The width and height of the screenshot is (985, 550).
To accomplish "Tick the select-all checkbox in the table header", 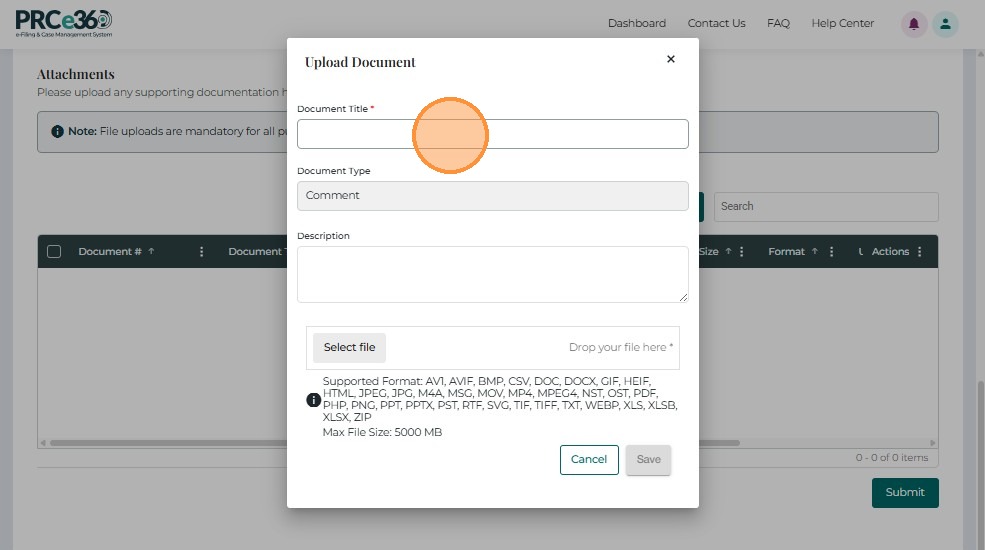I will (54, 252).
